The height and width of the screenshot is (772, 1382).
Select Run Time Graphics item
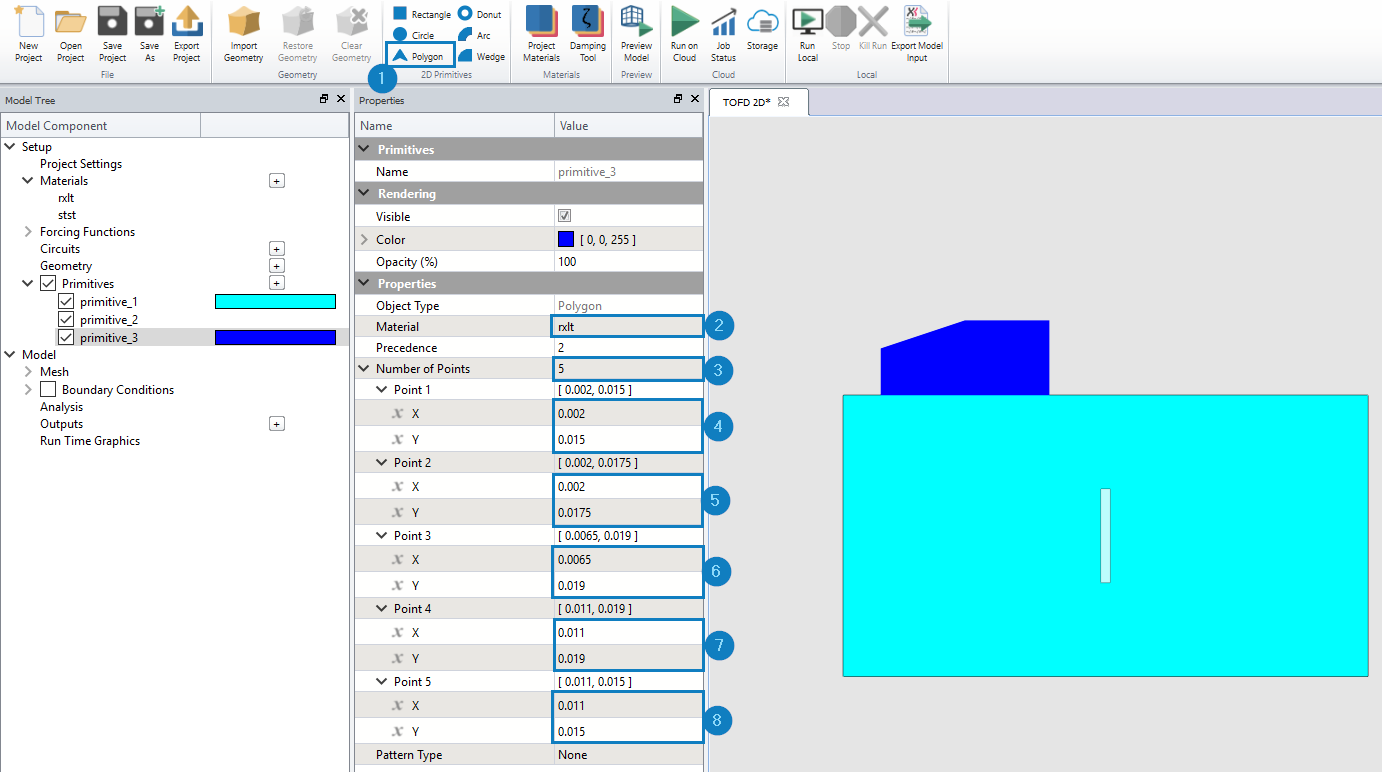point(90,441)
